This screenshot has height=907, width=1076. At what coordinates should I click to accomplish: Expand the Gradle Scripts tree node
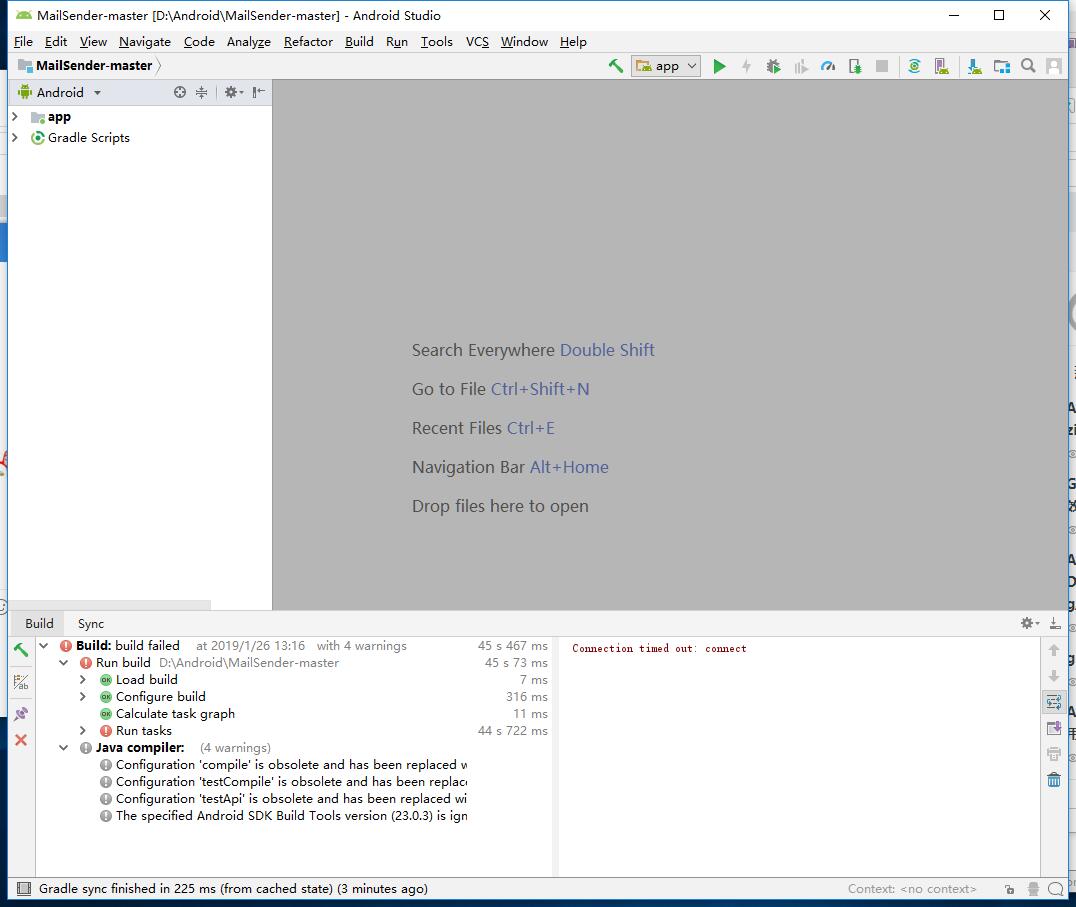pyautogui.click(x=15, y=137)
